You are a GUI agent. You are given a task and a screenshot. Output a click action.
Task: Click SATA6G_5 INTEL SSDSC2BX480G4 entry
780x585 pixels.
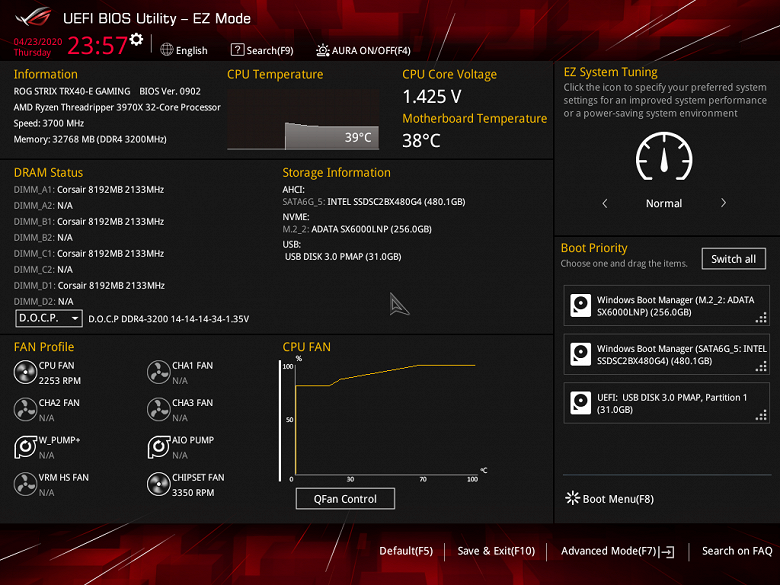[x=374, y=201]
